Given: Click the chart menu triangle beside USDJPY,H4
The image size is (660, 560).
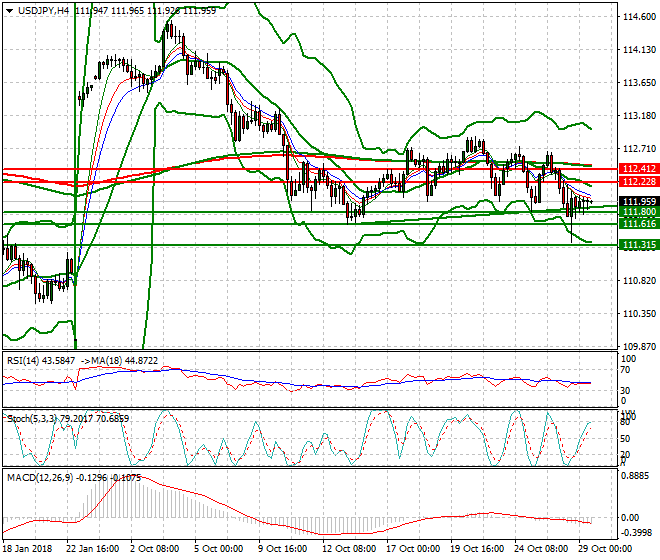Looking at the screenshot, I should pyautogui.click(x=10, y=11).
